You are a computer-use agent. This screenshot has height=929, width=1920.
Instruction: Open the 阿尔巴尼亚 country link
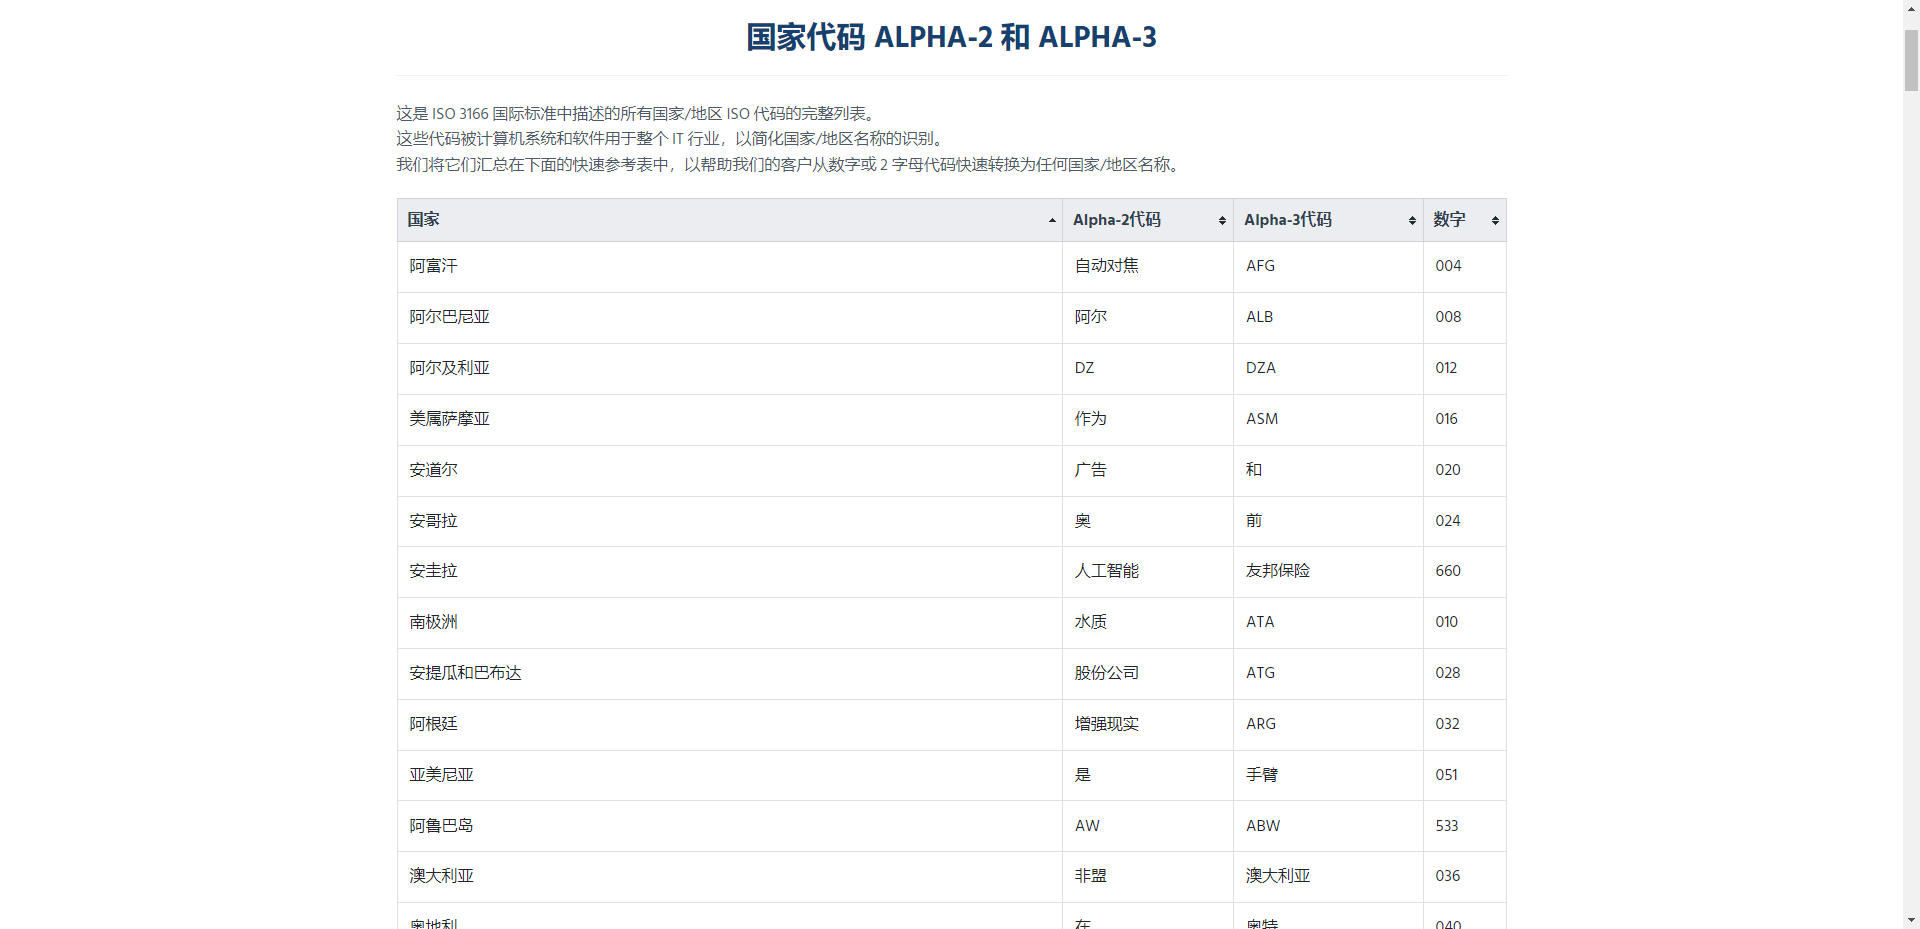pos(448,317)
